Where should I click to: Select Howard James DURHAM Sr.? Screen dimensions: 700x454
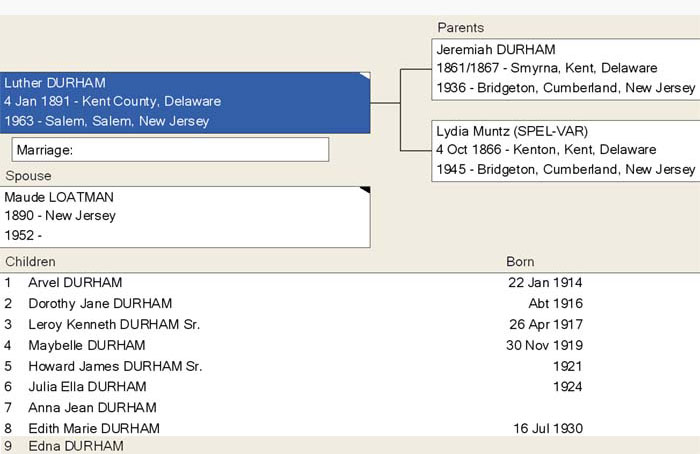115,367
